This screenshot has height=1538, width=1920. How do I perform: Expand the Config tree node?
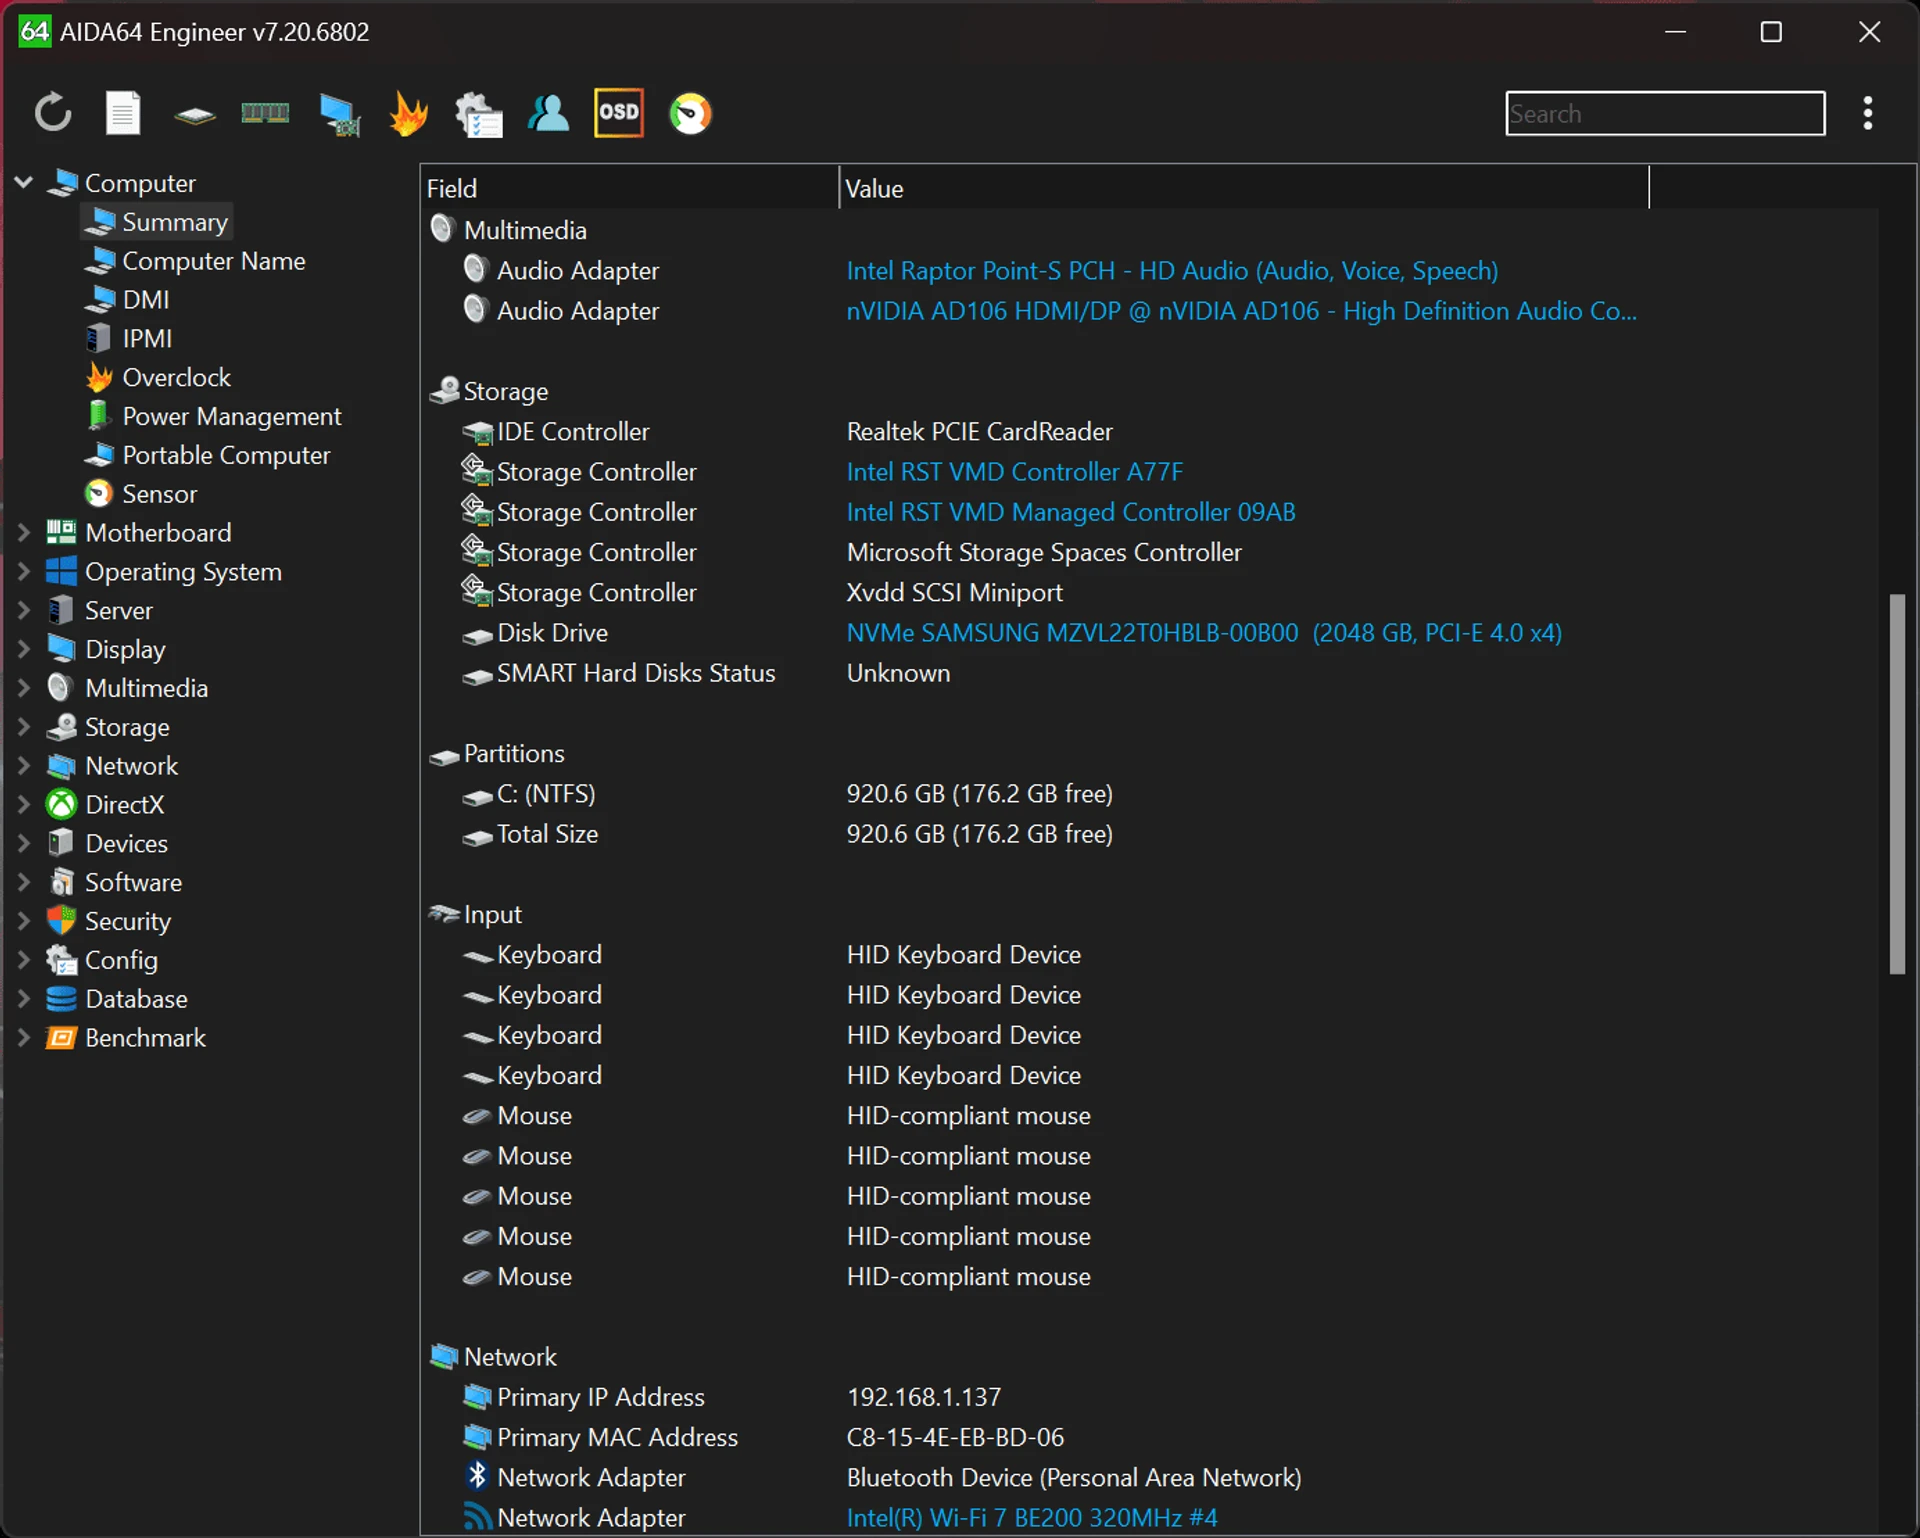(x=24, y=960)
